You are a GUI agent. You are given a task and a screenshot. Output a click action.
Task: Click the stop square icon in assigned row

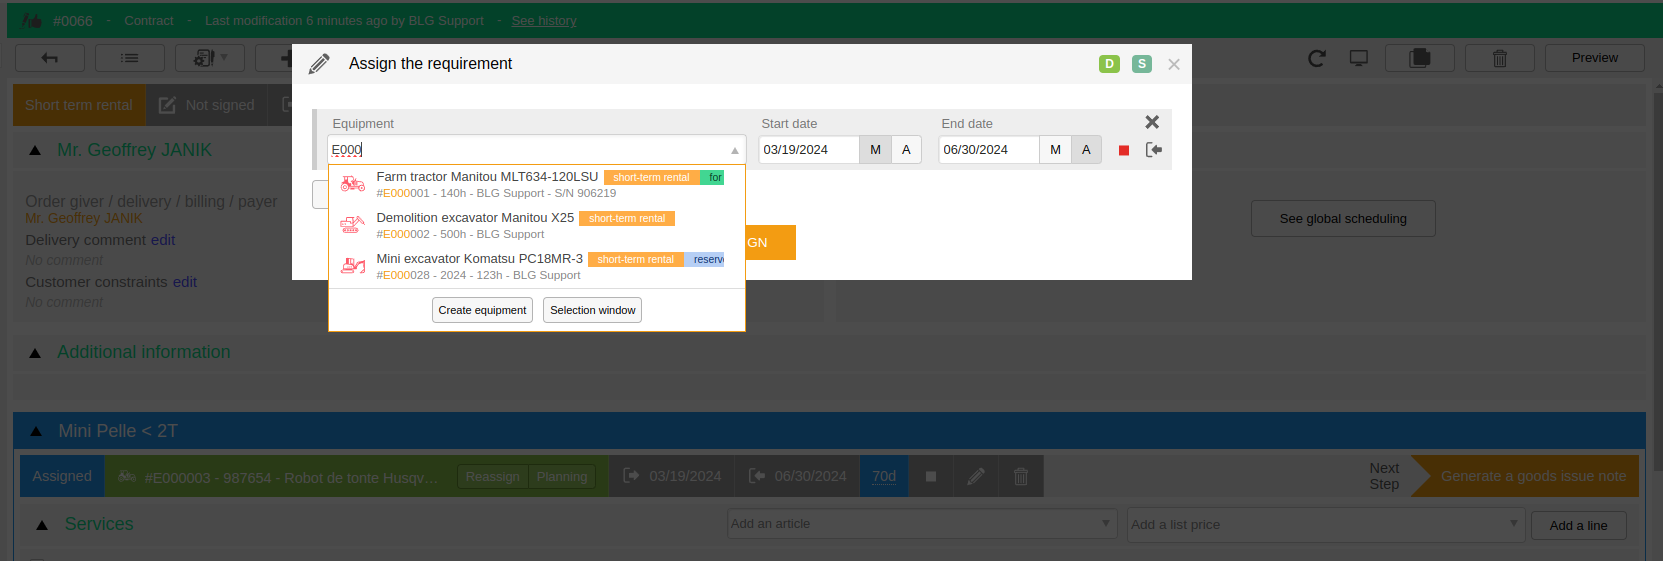[x=931, y=476]
